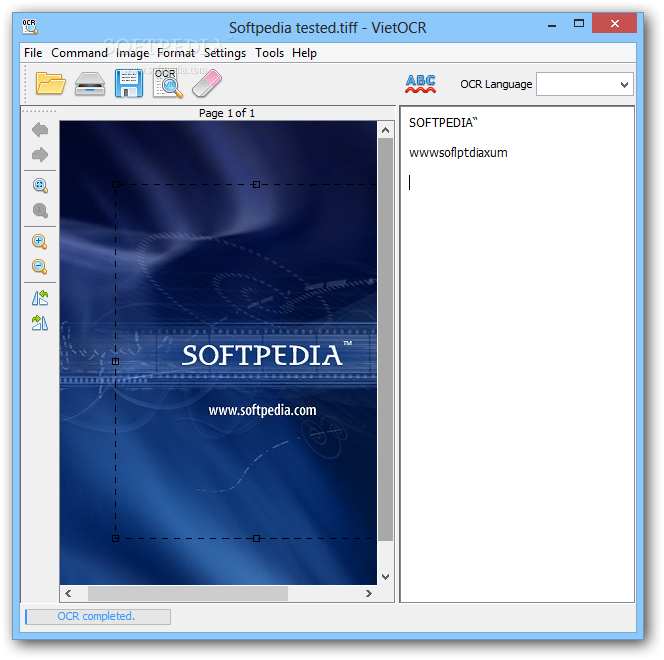Open the Tools menu
664x660 pixels.
click(269, 53)
